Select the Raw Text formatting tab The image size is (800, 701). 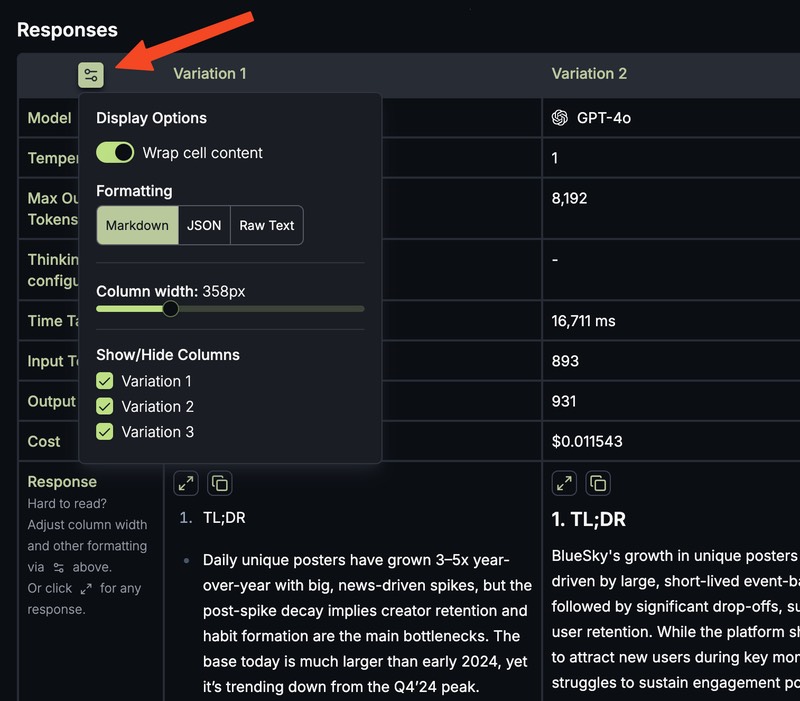pos(266,225)
